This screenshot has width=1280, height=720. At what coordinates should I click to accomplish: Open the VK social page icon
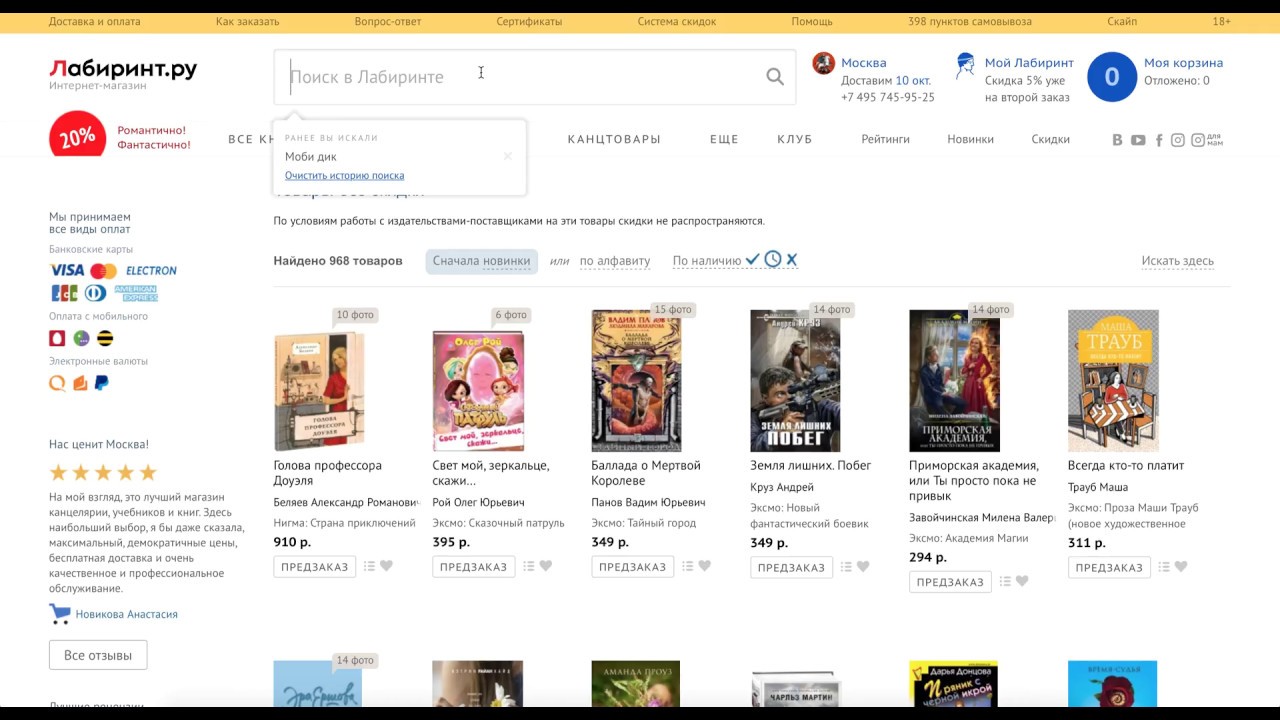click(1117, 140)
